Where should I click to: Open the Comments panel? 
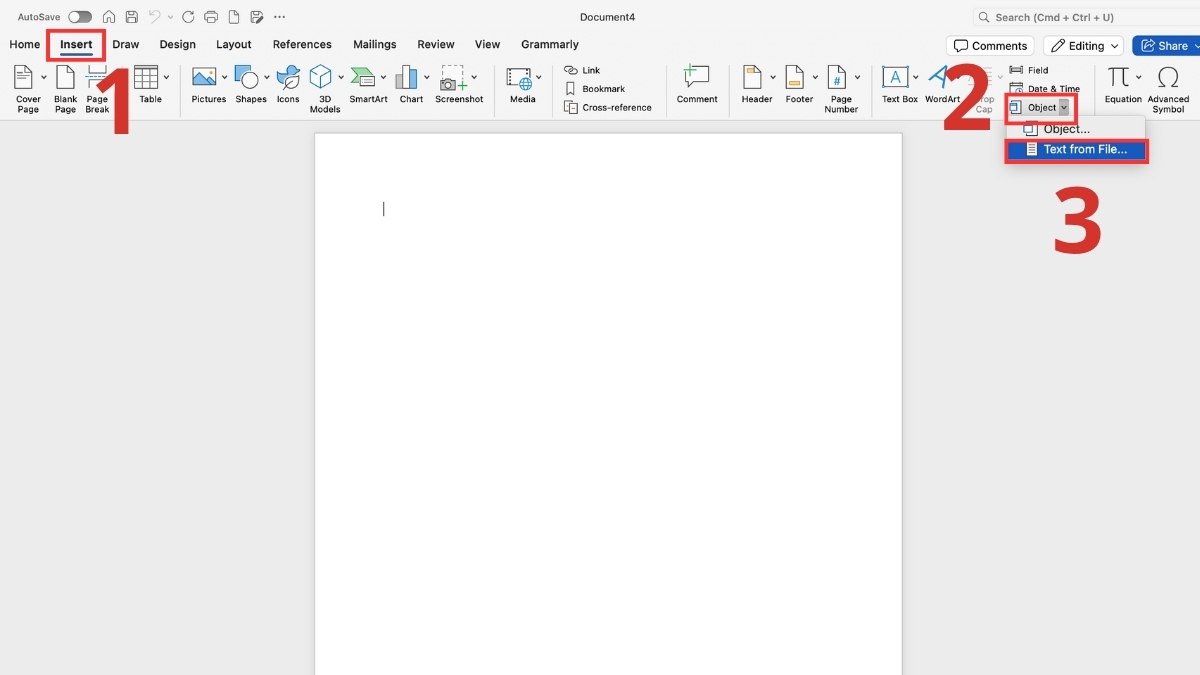pyautogui.click(x=989, y=45)
